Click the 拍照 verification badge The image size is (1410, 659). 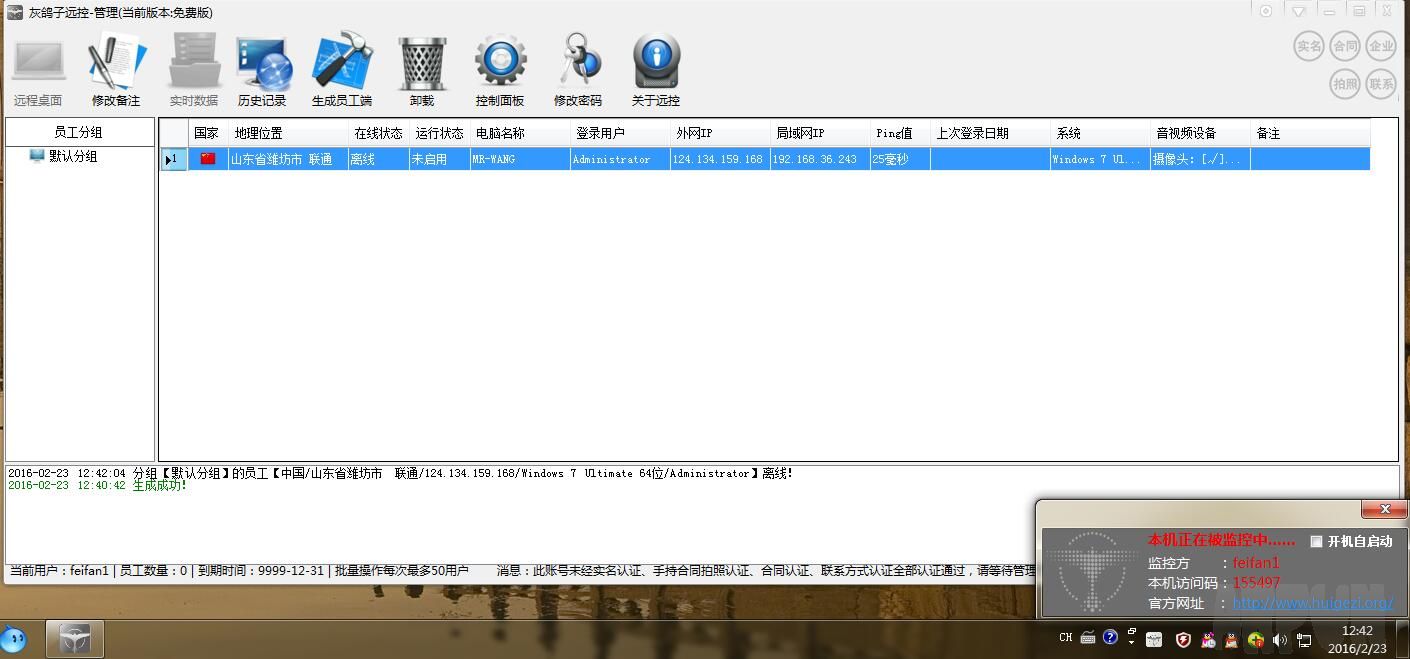coord(1345,84)
